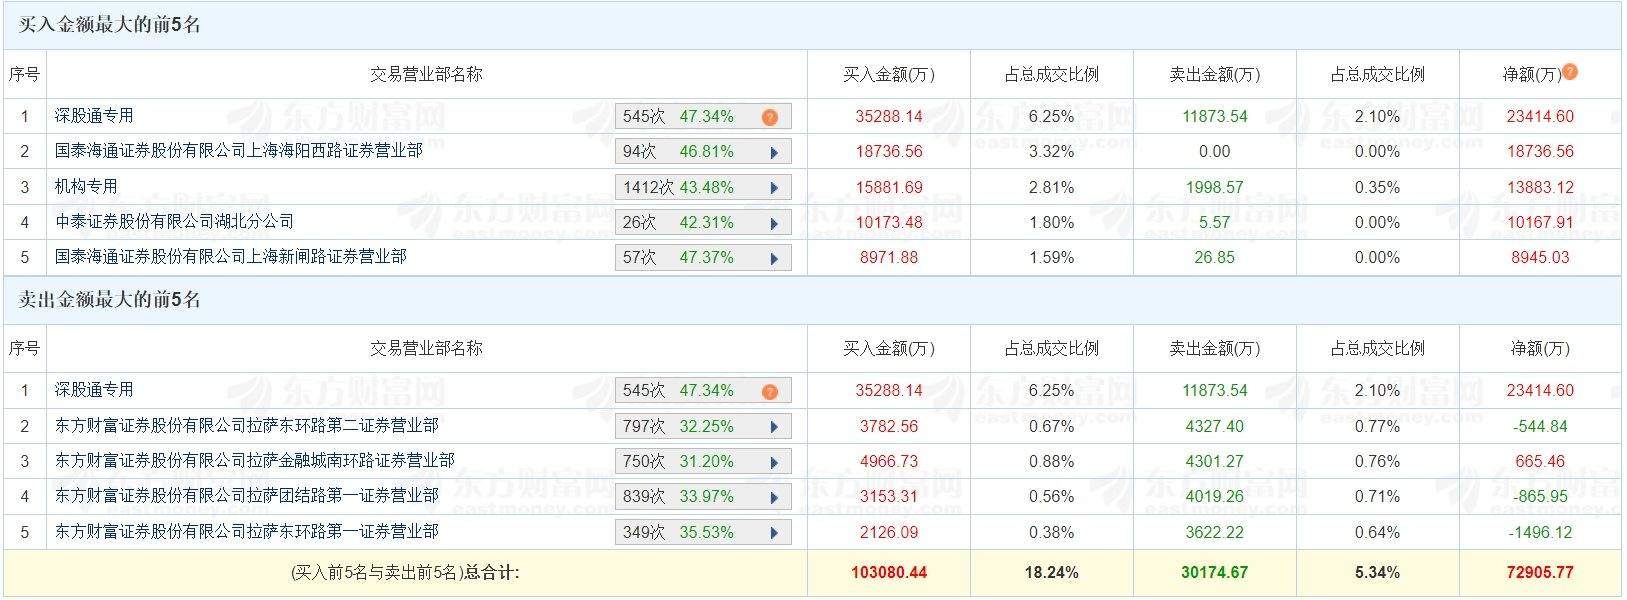This screenshot has height=600, width=1627.
Task: Expand stats arrow for 拉萨金融城南环路证券营业部
Action: coord(774,462)
